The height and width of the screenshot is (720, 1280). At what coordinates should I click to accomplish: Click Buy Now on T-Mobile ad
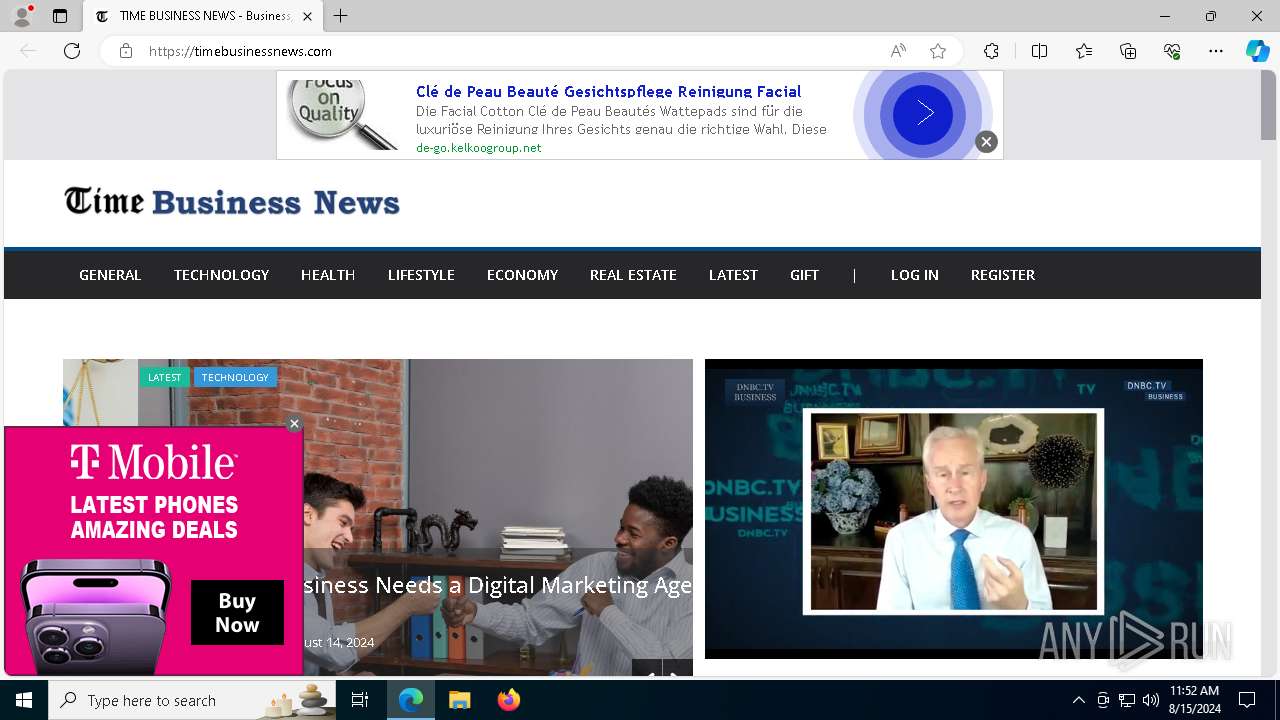pyautogui.click(x=237, y=612)
